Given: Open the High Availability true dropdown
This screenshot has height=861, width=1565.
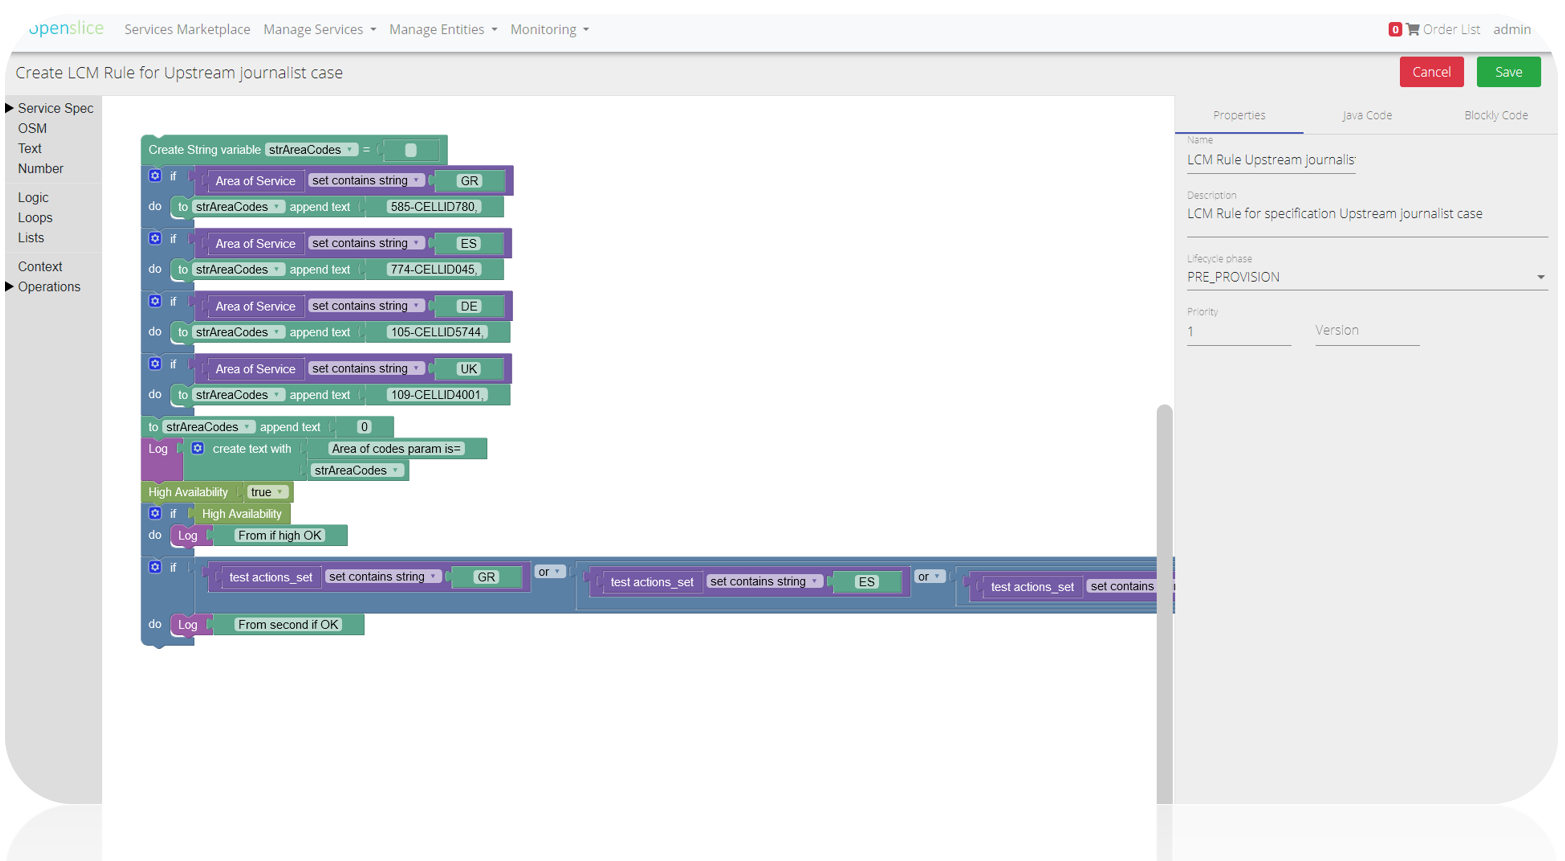Looking at the screenshot, I should point(267,492).
